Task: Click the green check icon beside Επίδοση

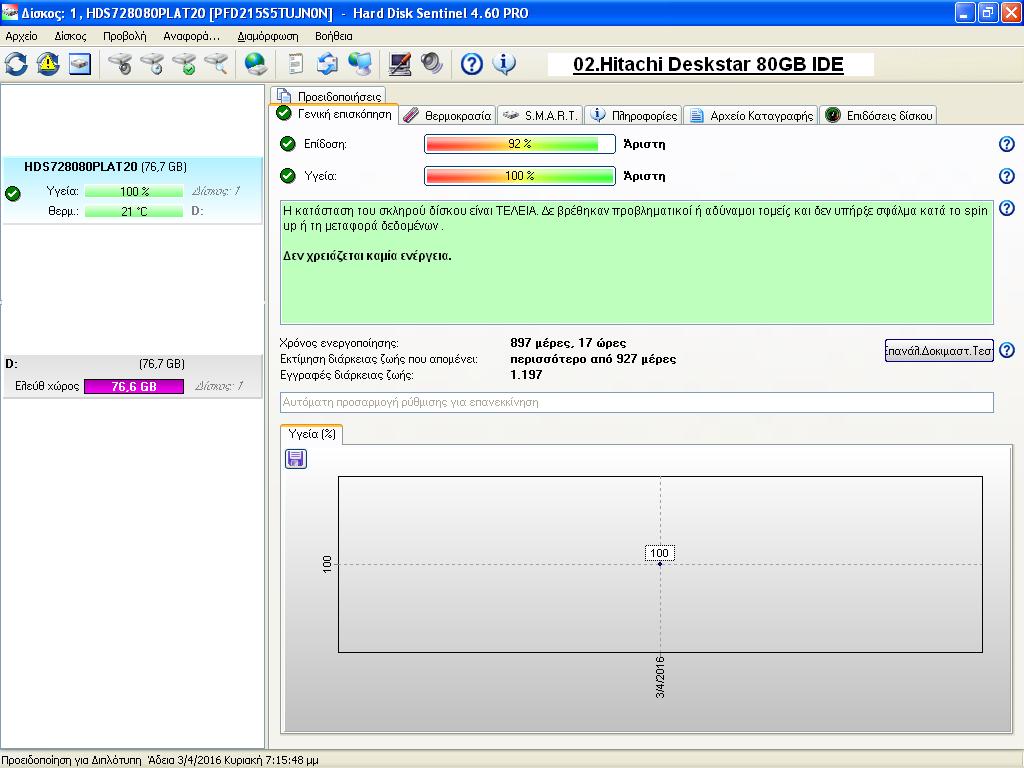Action: point(287,144)
